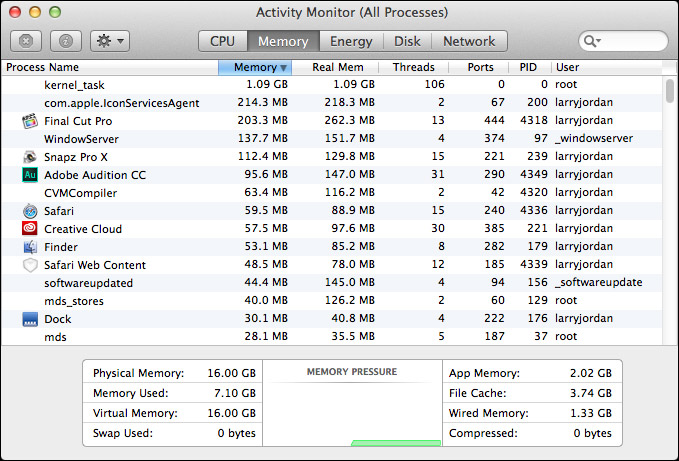The image size is (679, 461).
Task: Sort by the Threads column header
Action: [x=414, y=67]
